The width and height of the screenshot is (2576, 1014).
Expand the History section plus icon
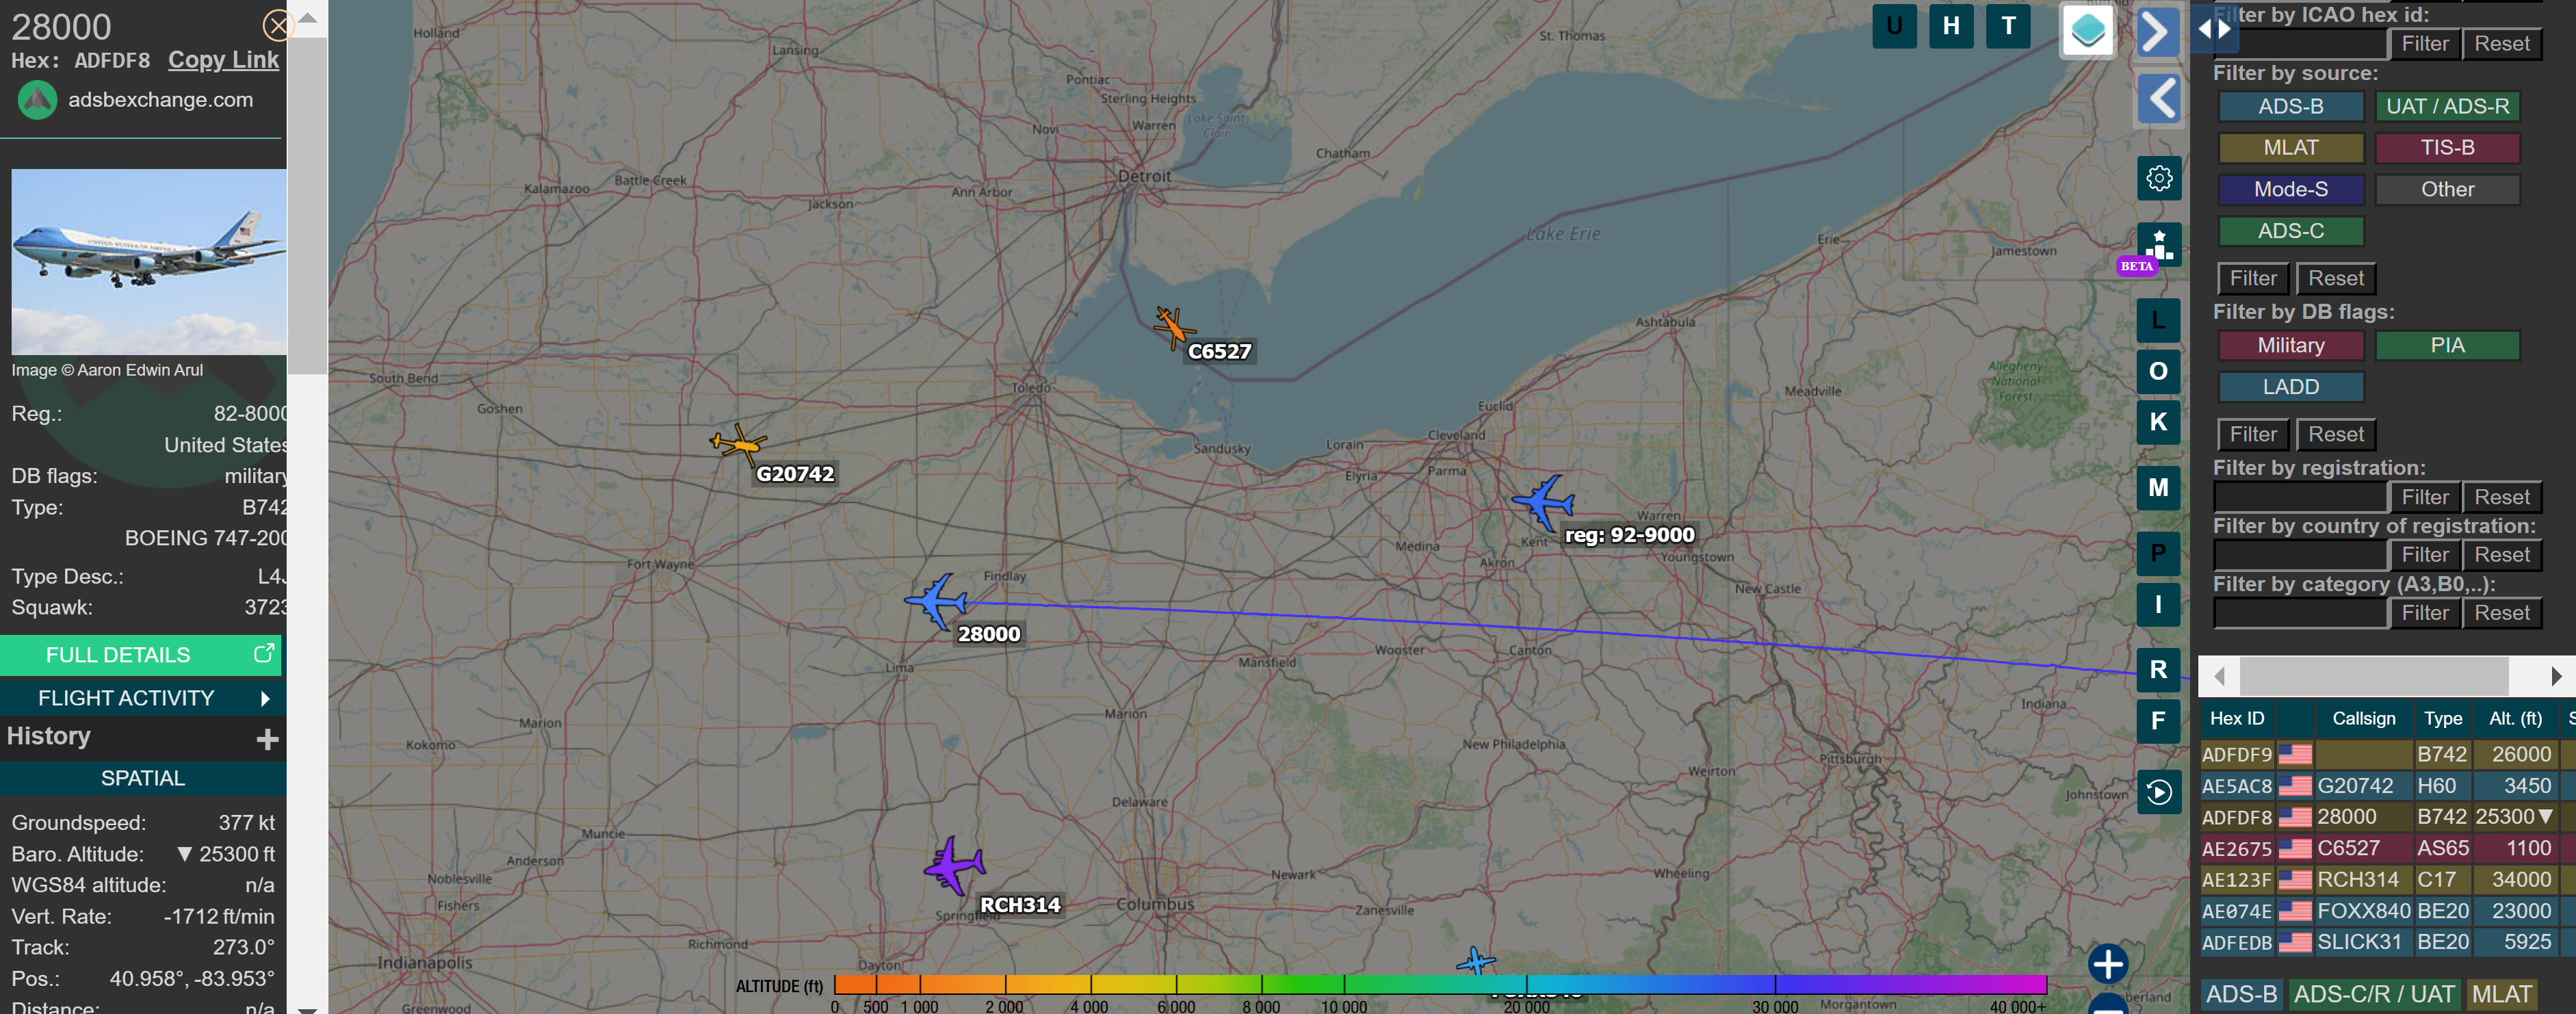coord(267,739)
